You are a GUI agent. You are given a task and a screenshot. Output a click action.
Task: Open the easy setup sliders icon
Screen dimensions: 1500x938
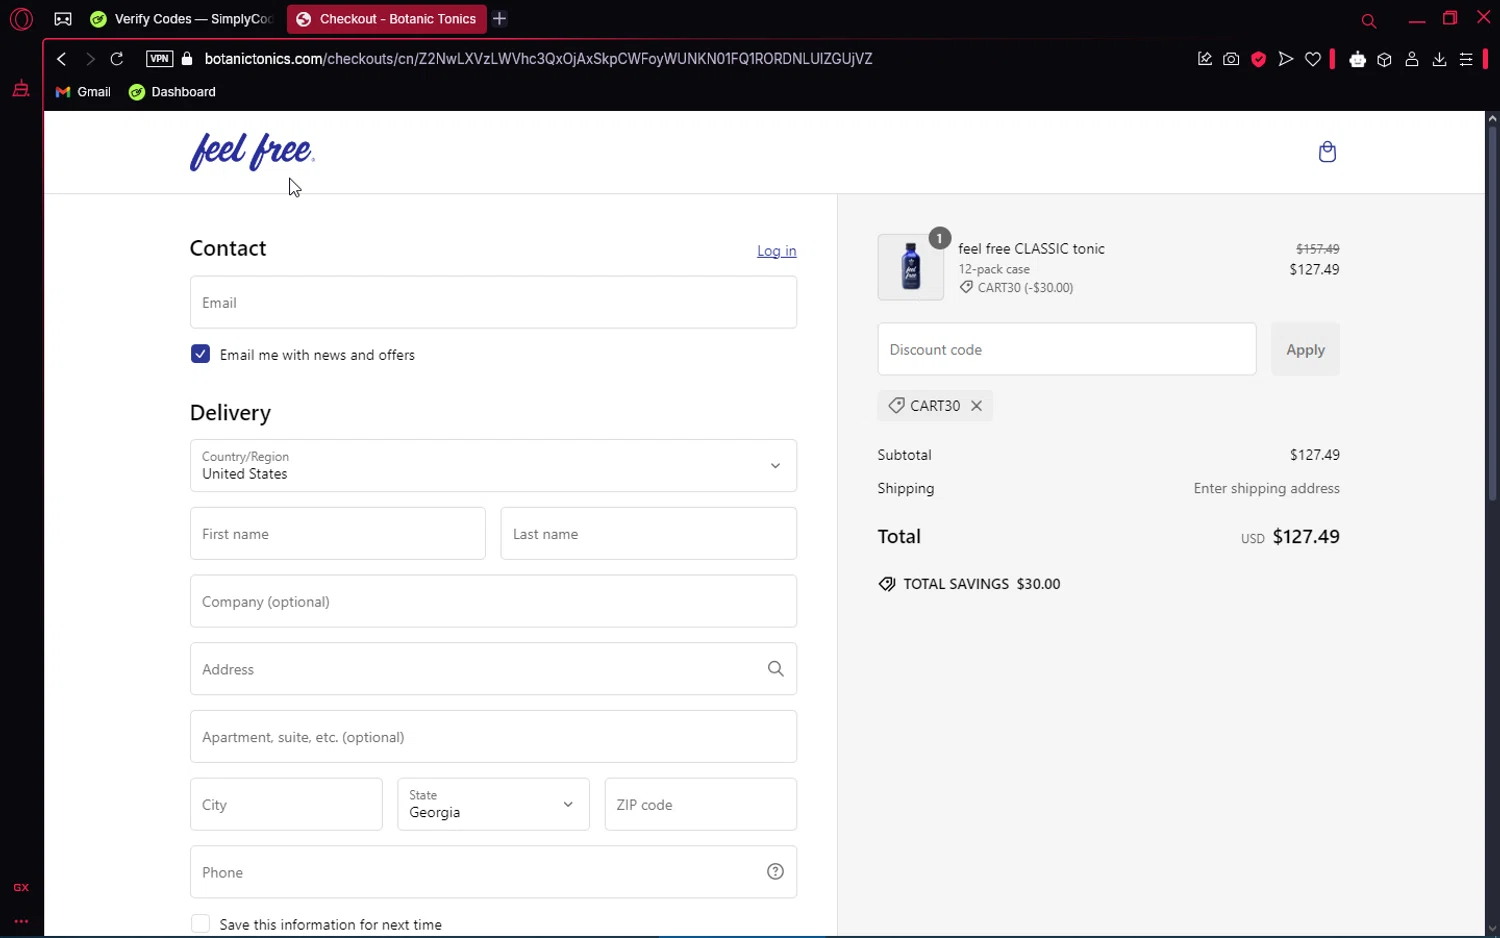[1466, 59]
